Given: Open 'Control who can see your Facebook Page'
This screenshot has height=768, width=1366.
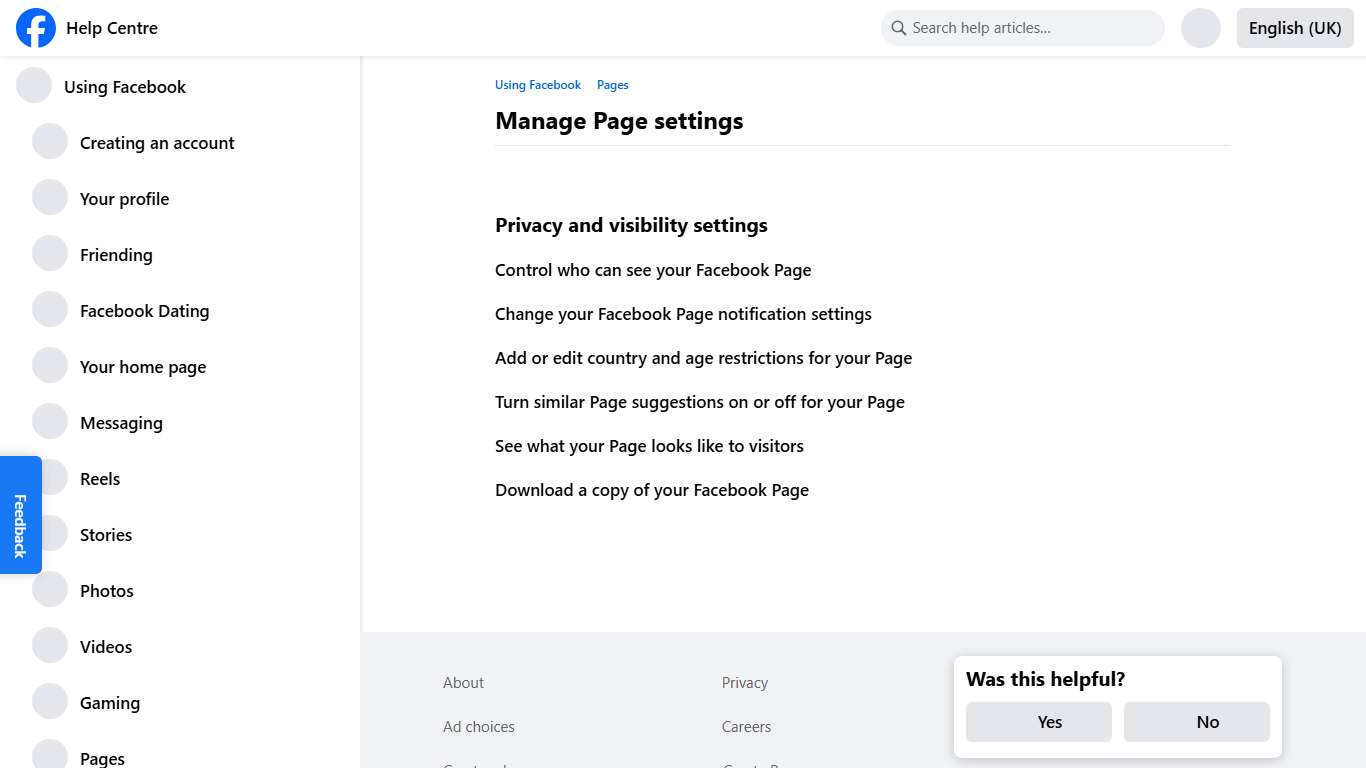Looking at the screenshot, I should tap(653, 269).
